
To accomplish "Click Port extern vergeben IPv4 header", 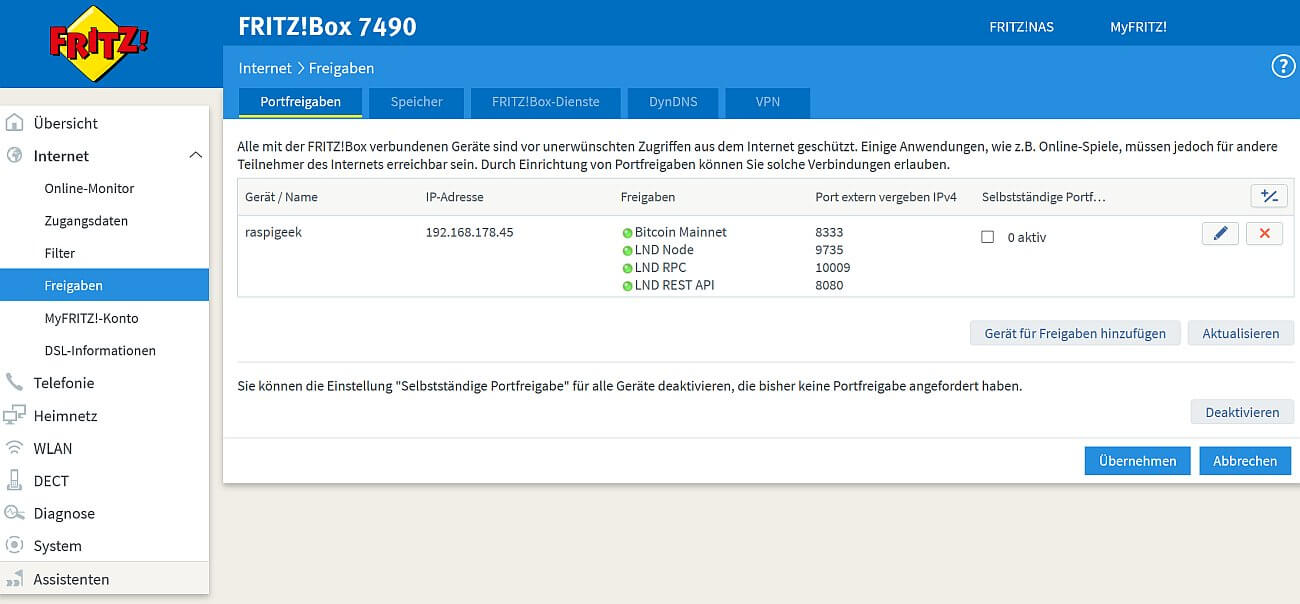I will click(886, 197).
